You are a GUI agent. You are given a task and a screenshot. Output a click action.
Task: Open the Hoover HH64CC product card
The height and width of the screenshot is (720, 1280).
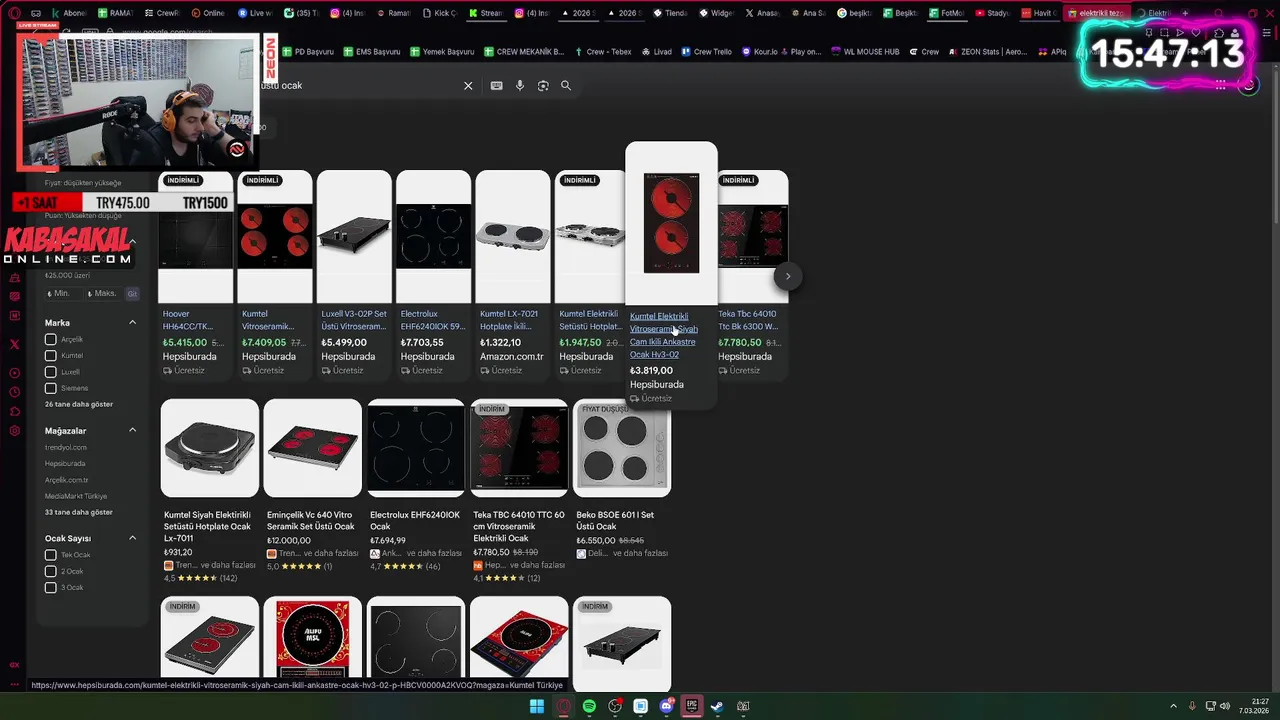(195, 275)
